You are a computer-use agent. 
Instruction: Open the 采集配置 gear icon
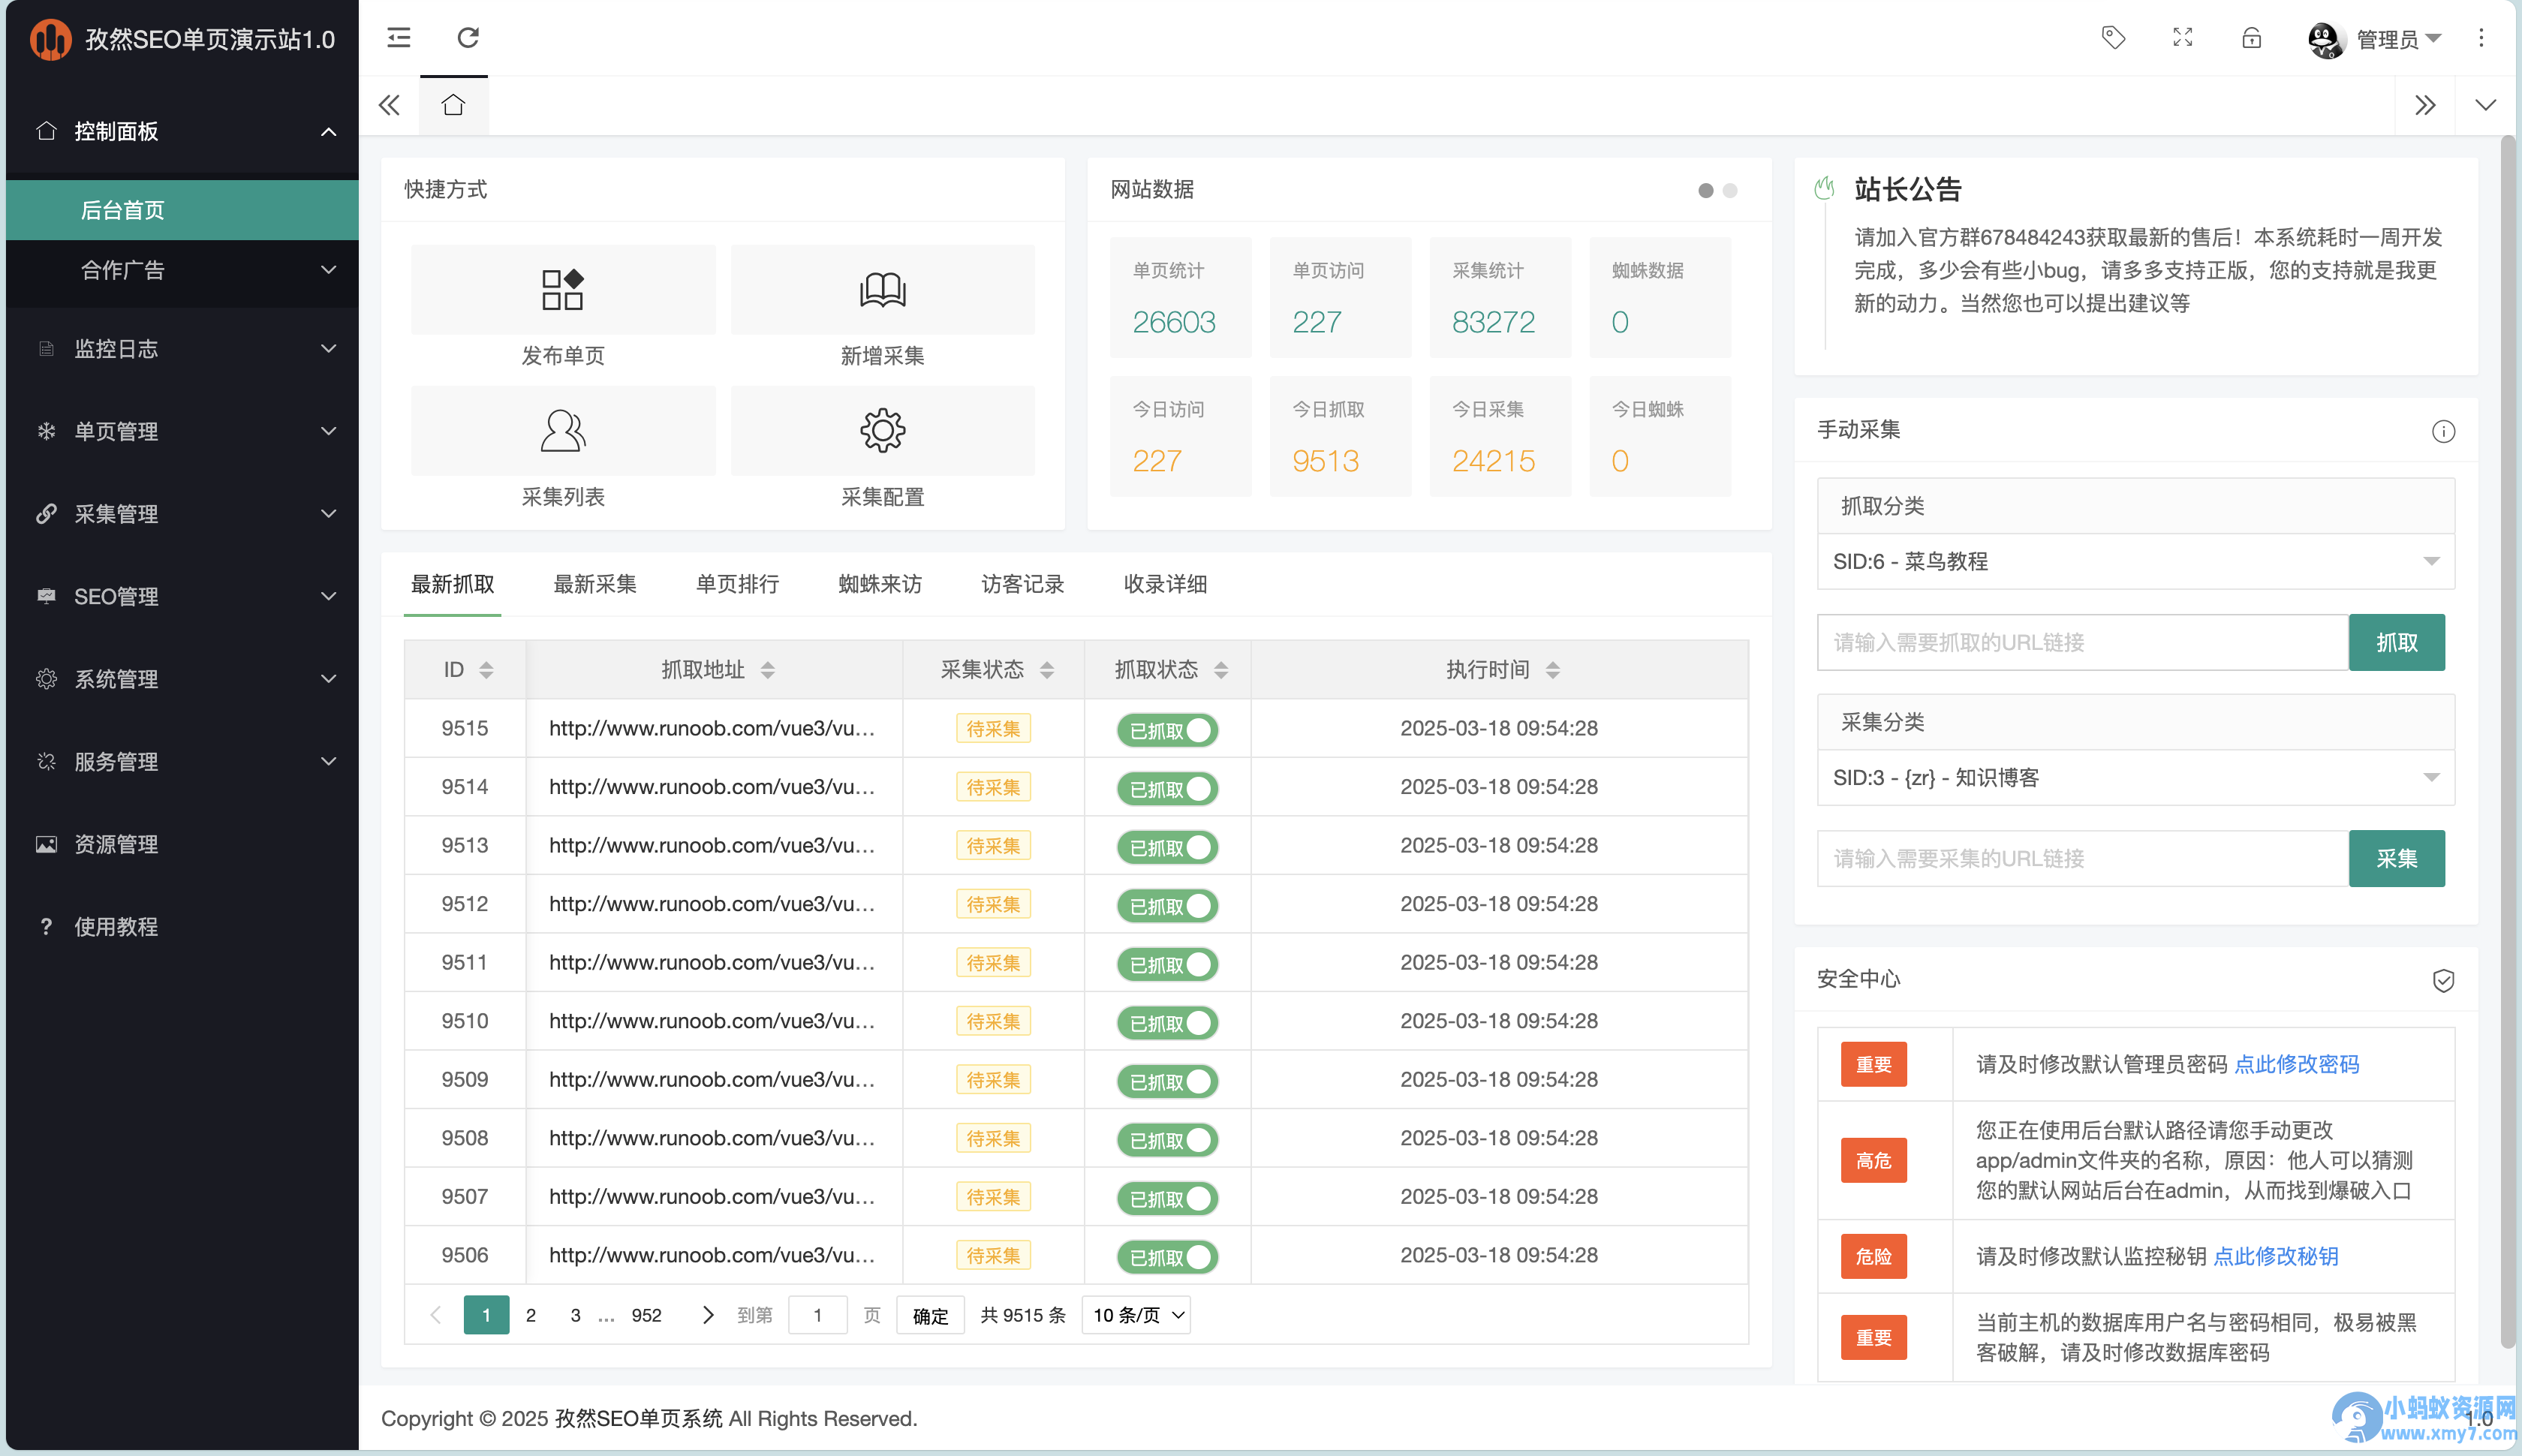[x=881, y=430]
